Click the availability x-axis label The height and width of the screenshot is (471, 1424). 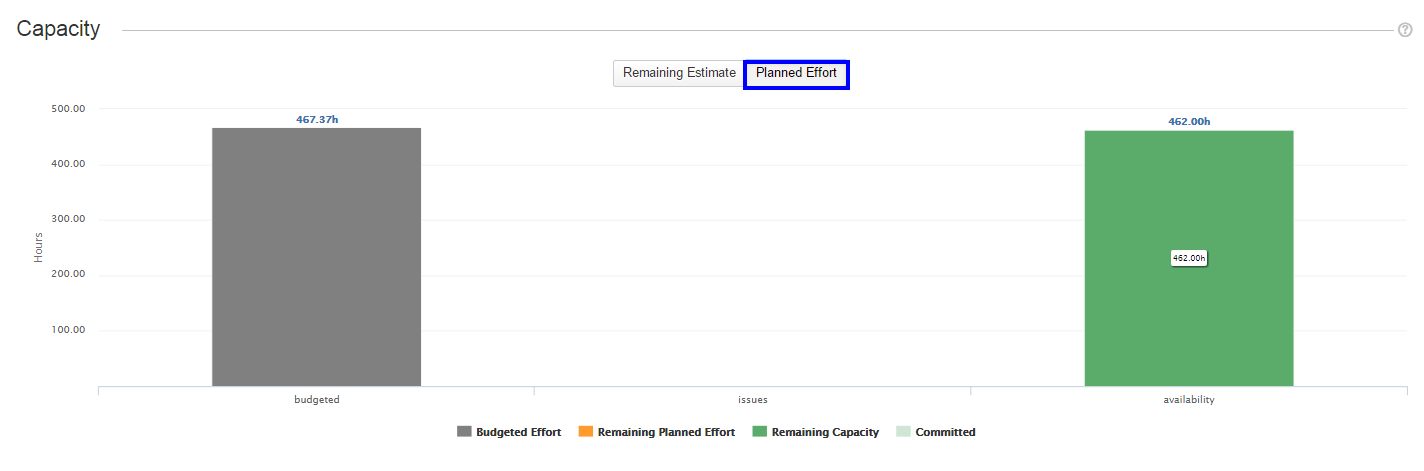click(1189, 399)
